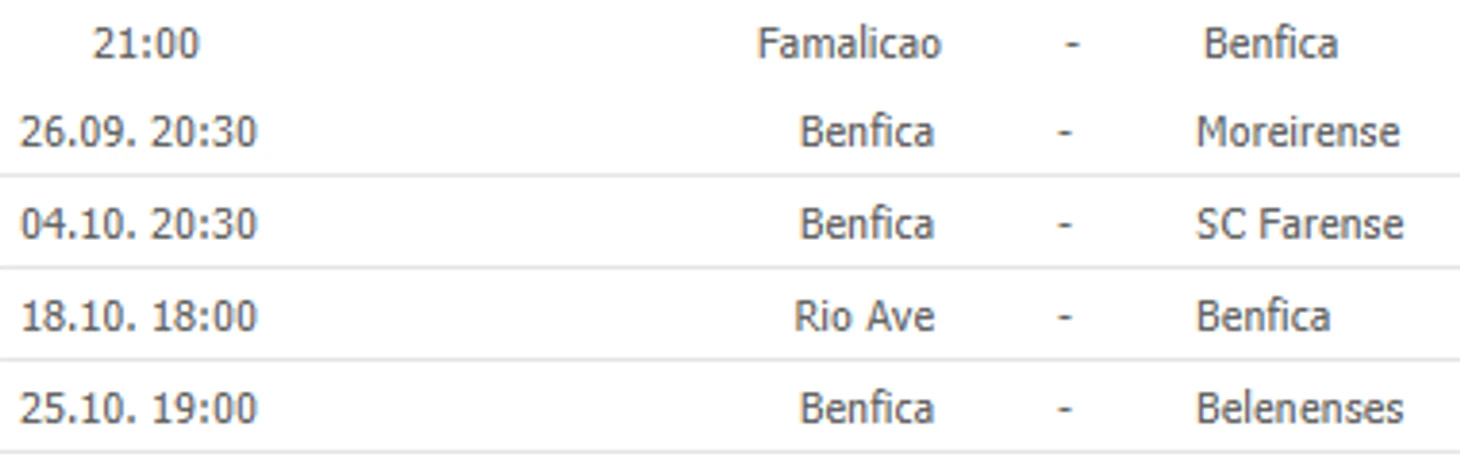Screen dimensions: 1460x465
Task: Open the 21:00 Famalicao match time
Action: [146, 44]
